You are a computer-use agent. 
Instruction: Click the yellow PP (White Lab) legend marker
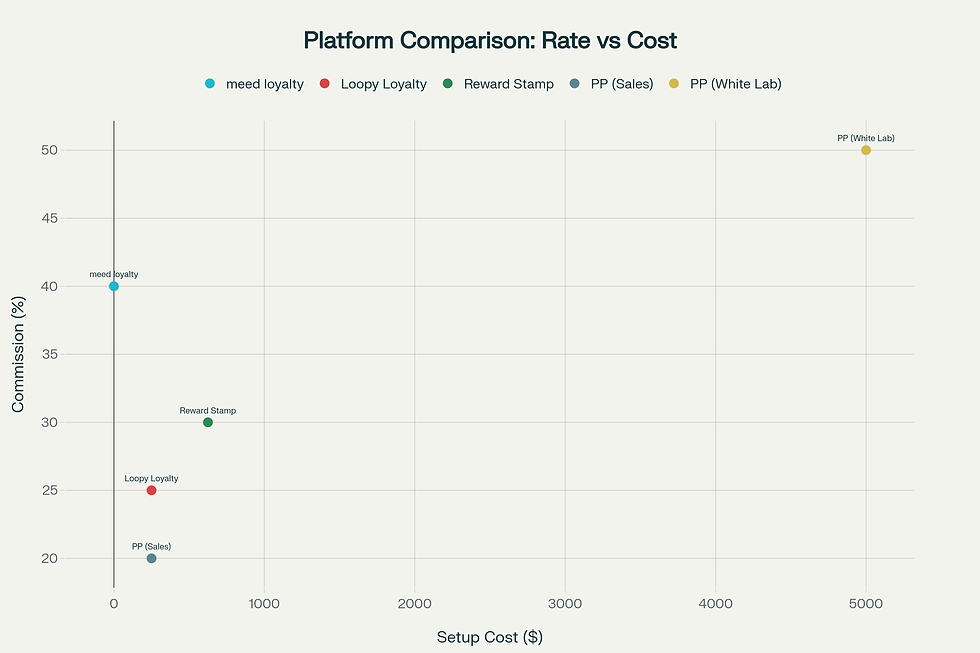(674, 83)
